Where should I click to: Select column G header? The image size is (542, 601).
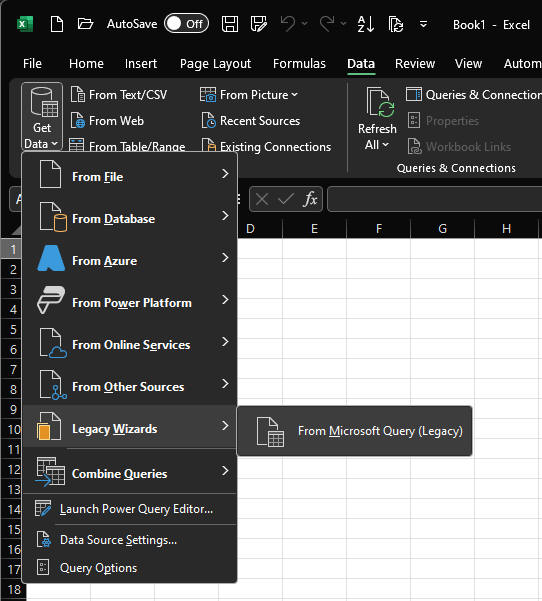coord(442,229)
